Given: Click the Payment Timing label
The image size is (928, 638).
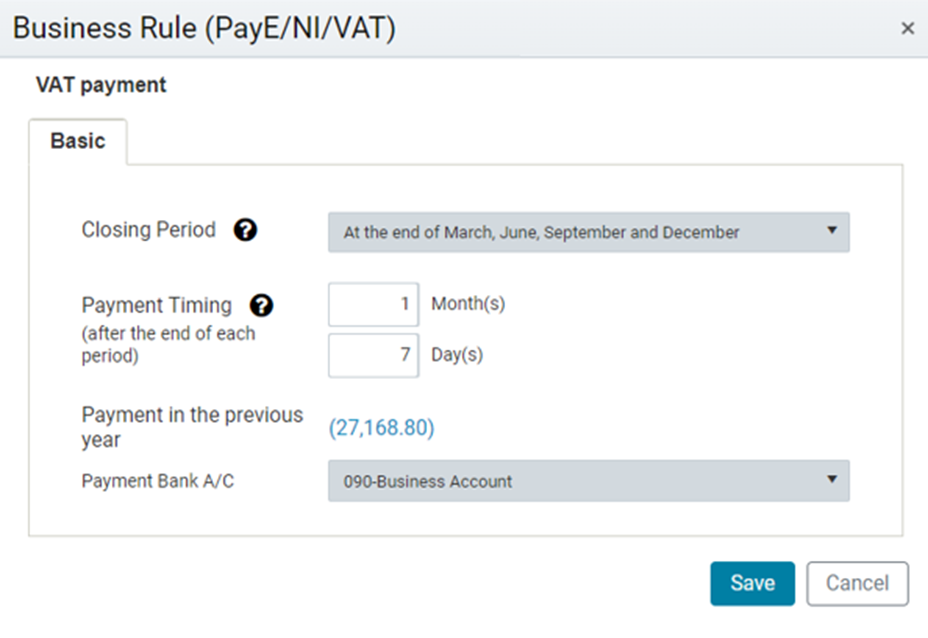Looking at the screenshot, I should 156,305.
